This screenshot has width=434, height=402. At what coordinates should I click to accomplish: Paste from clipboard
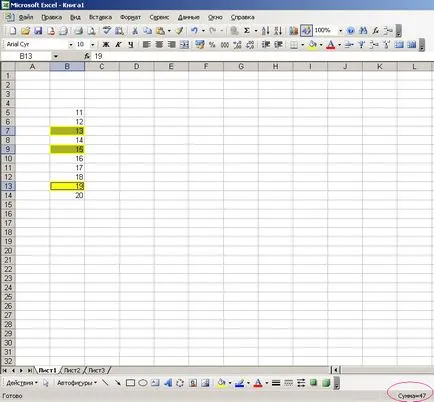[160, 31]
